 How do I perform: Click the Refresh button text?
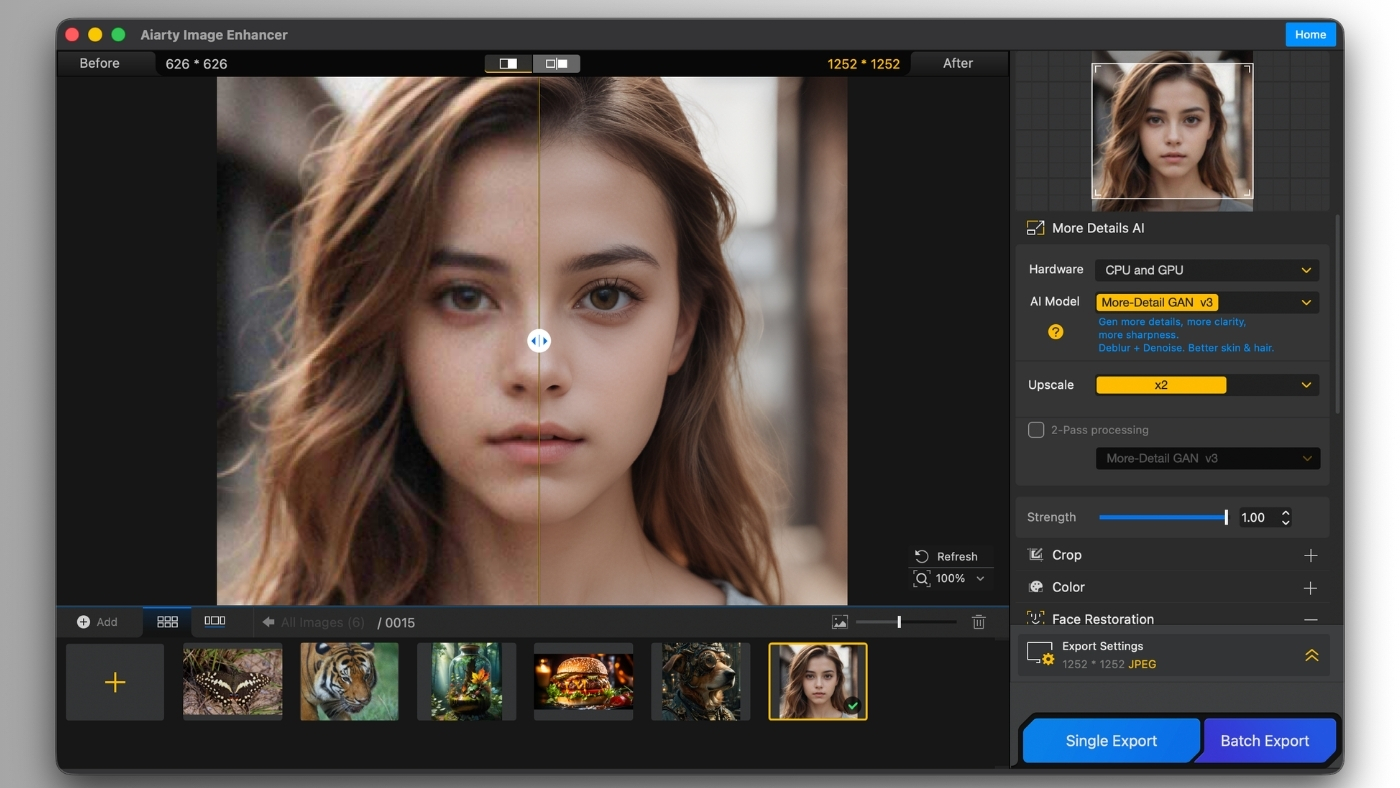coord(957,557)
